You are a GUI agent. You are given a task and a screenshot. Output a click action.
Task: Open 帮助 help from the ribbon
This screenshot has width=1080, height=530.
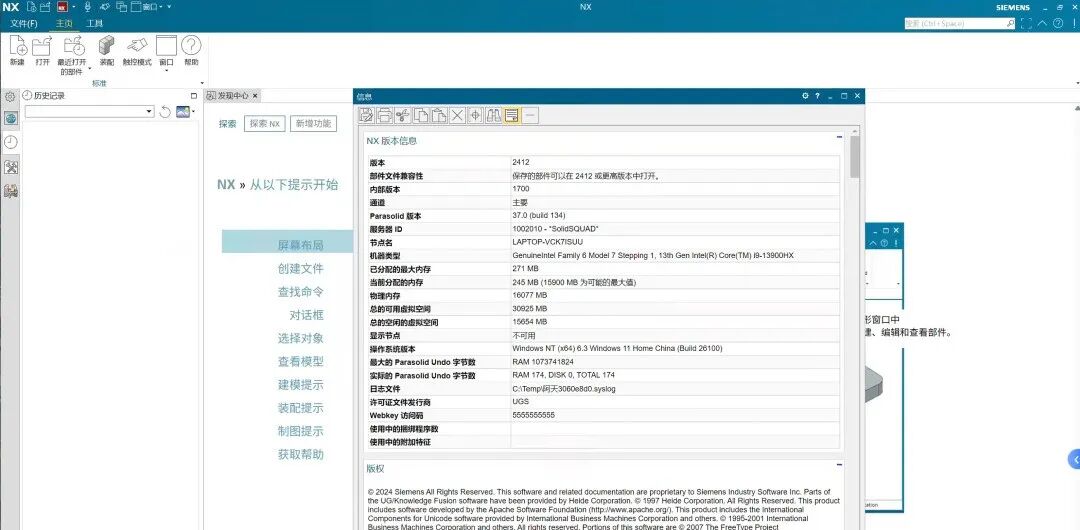[x=191, y=51]
